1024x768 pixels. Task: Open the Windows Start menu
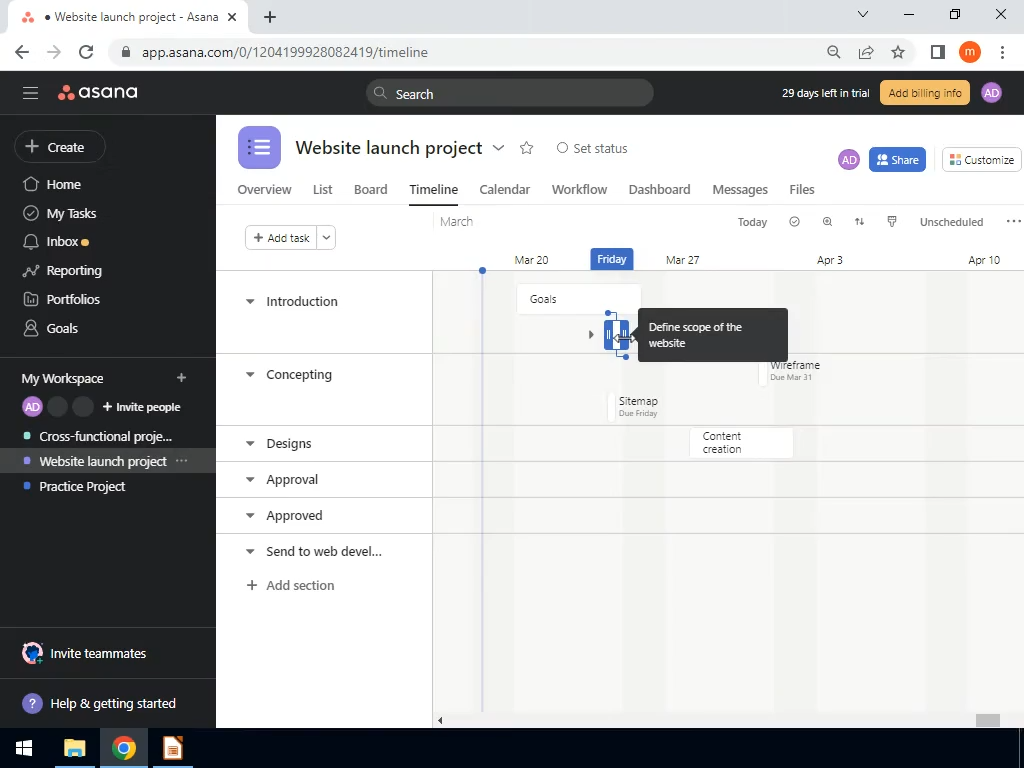24,748
